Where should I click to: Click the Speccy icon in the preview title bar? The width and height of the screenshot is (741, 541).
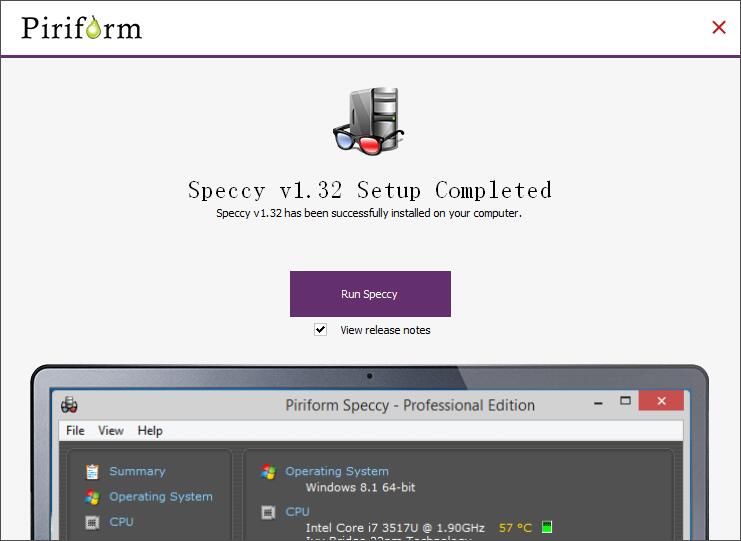tap(69, 405)
